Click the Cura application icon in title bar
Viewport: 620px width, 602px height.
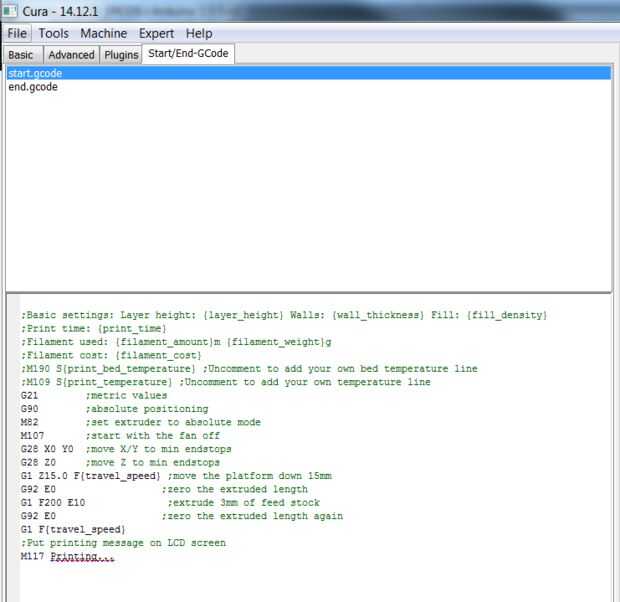[9, 11]
